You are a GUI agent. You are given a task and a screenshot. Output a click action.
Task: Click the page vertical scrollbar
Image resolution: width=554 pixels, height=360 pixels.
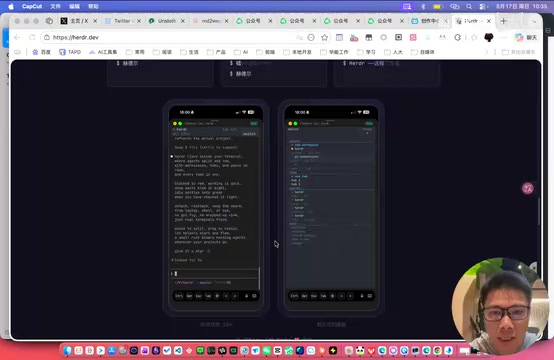(539, 212)
